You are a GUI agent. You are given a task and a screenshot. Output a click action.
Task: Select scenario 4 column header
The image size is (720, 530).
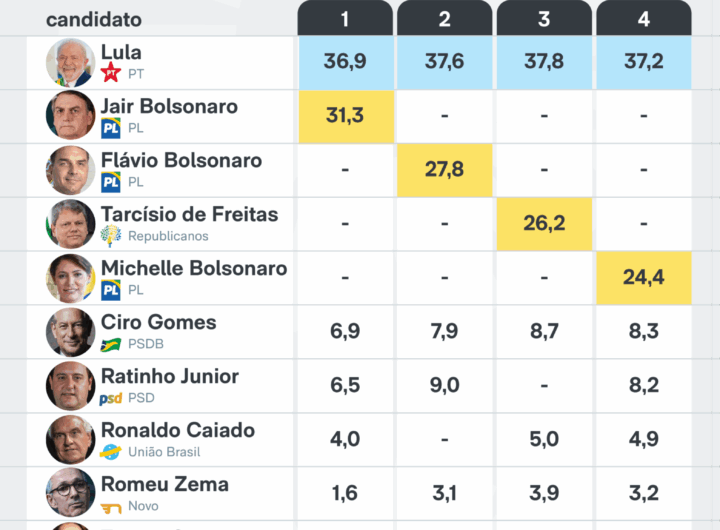(643, 19)
